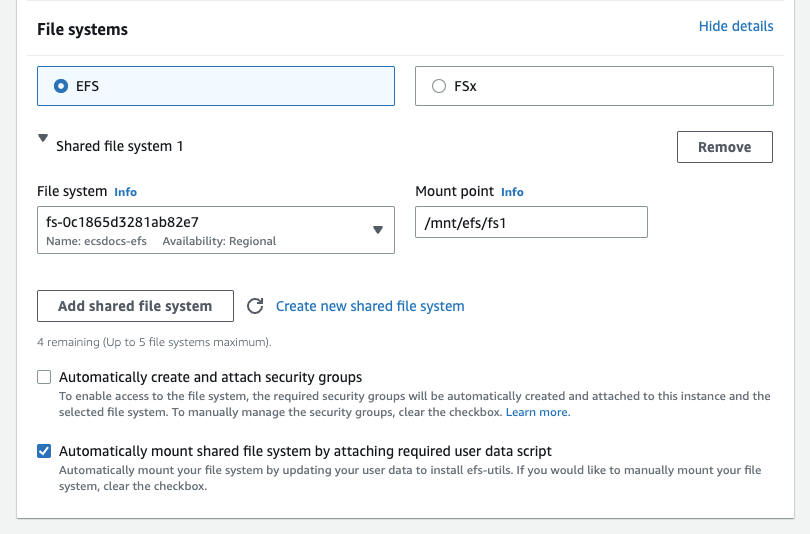810x534 pixels.
Task: Click the Shared file system 1 heading text
Action: [120, 146]
